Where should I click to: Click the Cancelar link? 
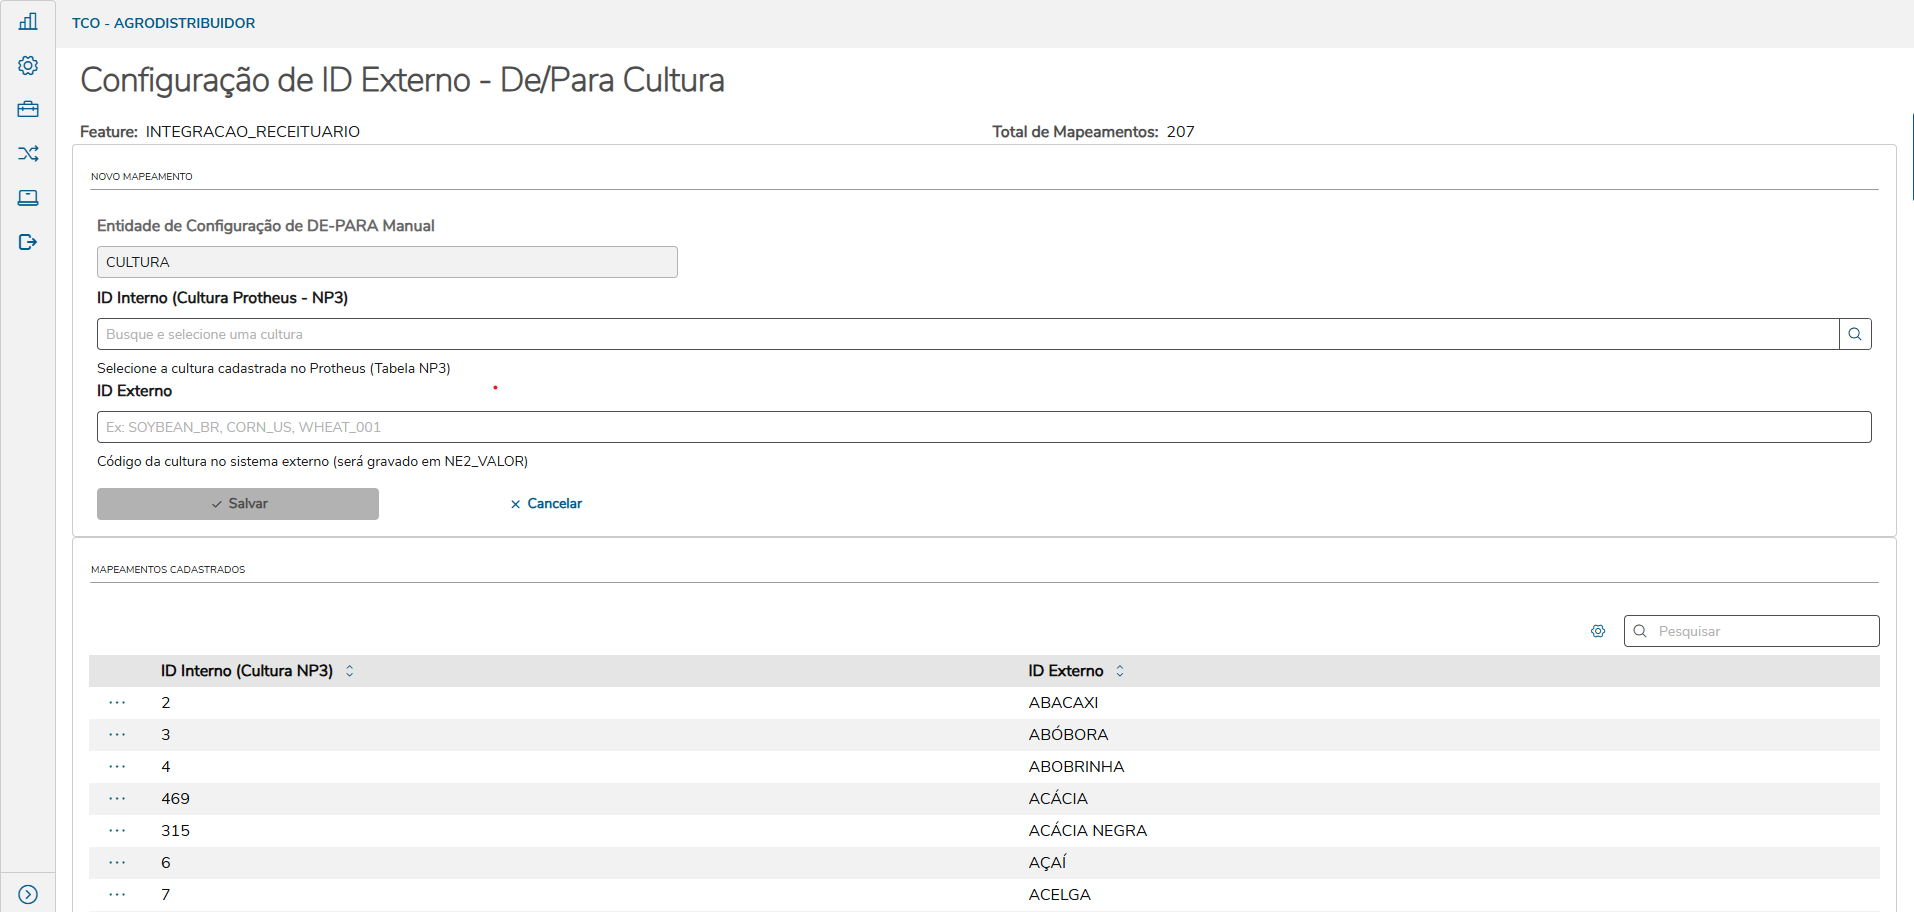point(546,504)
